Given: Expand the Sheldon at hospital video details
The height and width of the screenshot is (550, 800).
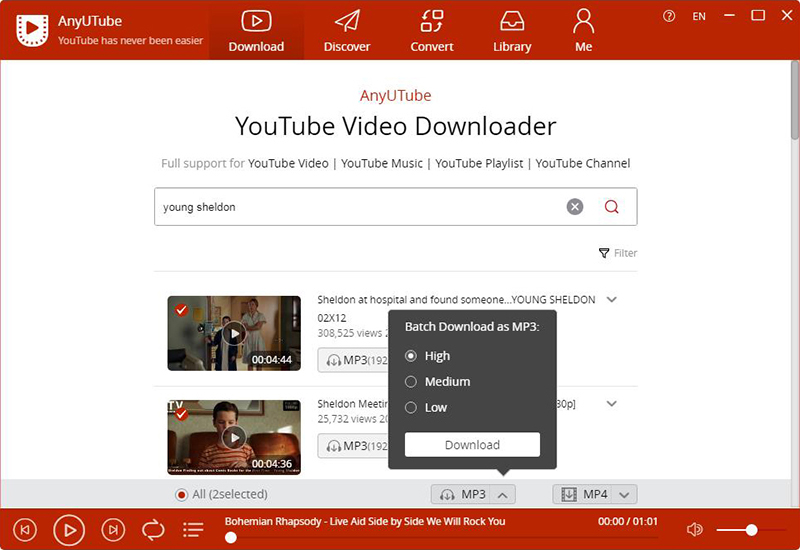Looking at the screenshot, I should pos(611,299).
